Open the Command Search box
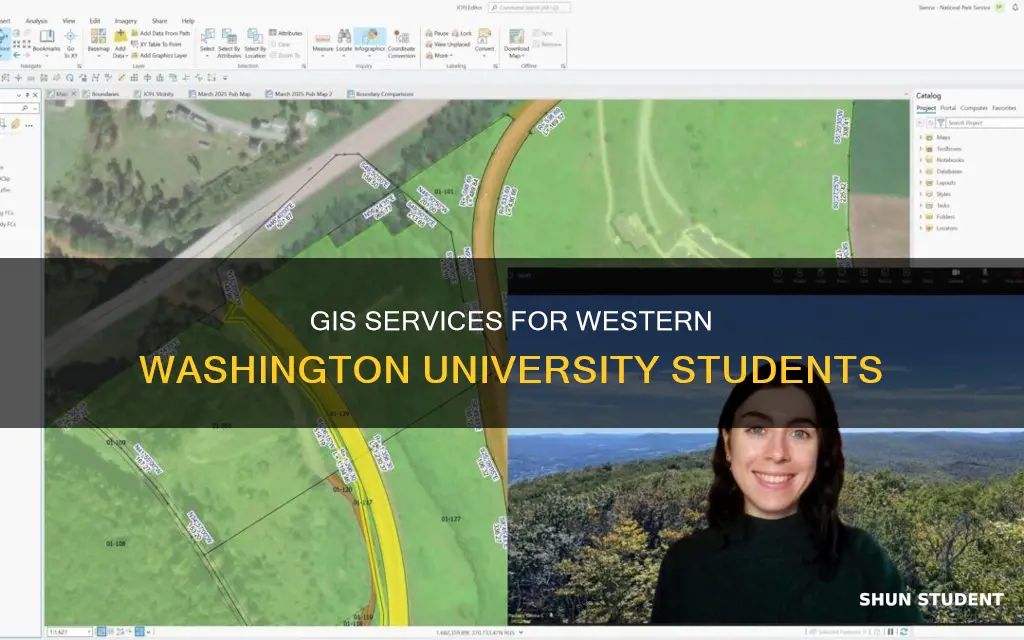 pos(529,7)
